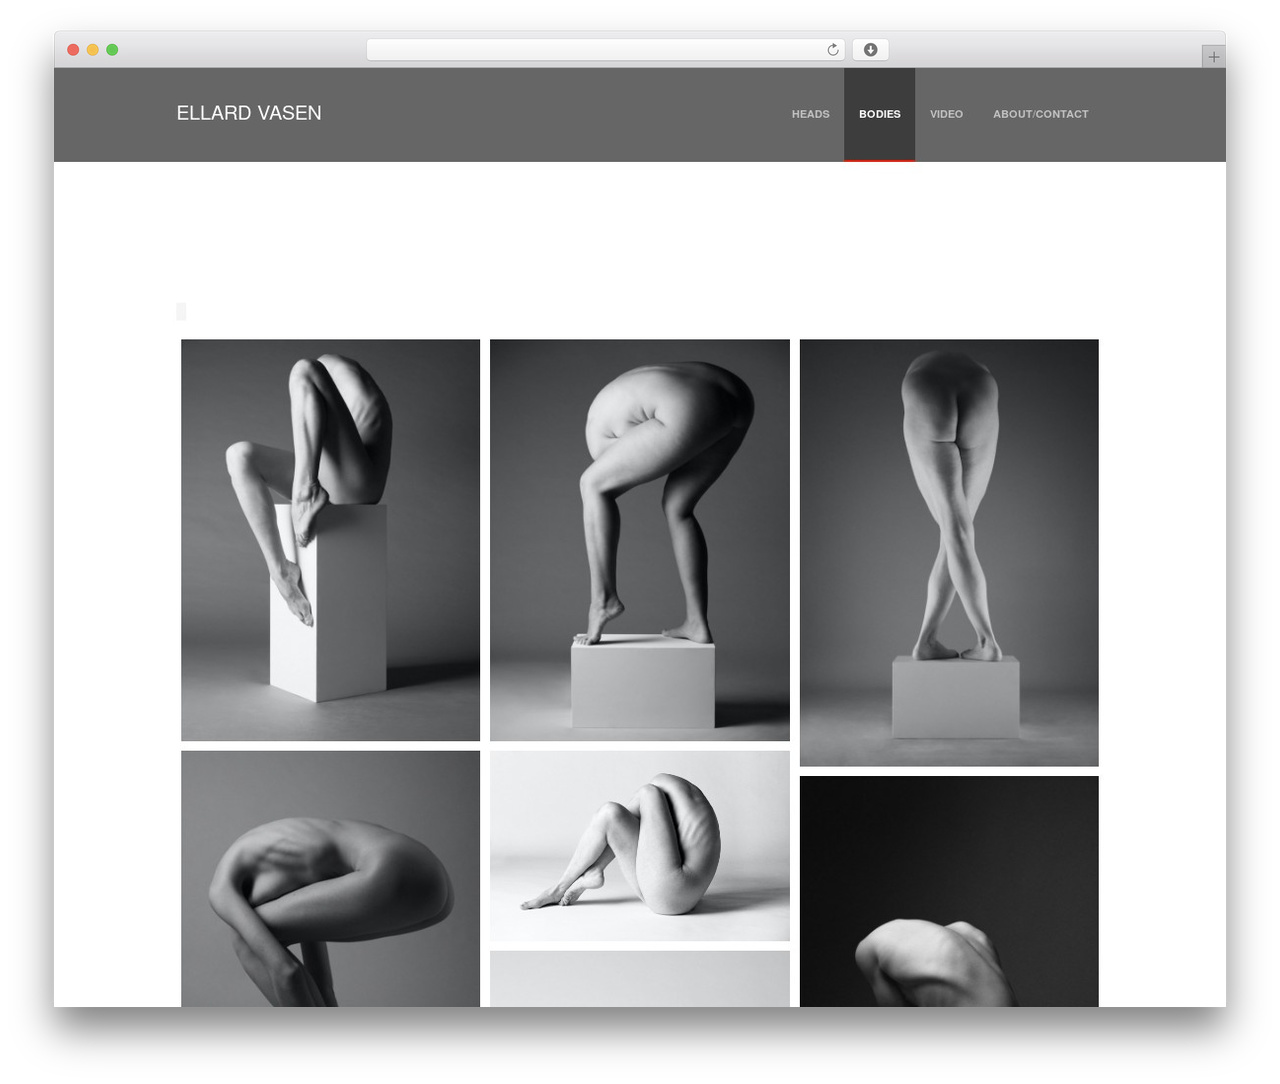
Task: Open a new tab with plus icon
Action: (1213, 57)
